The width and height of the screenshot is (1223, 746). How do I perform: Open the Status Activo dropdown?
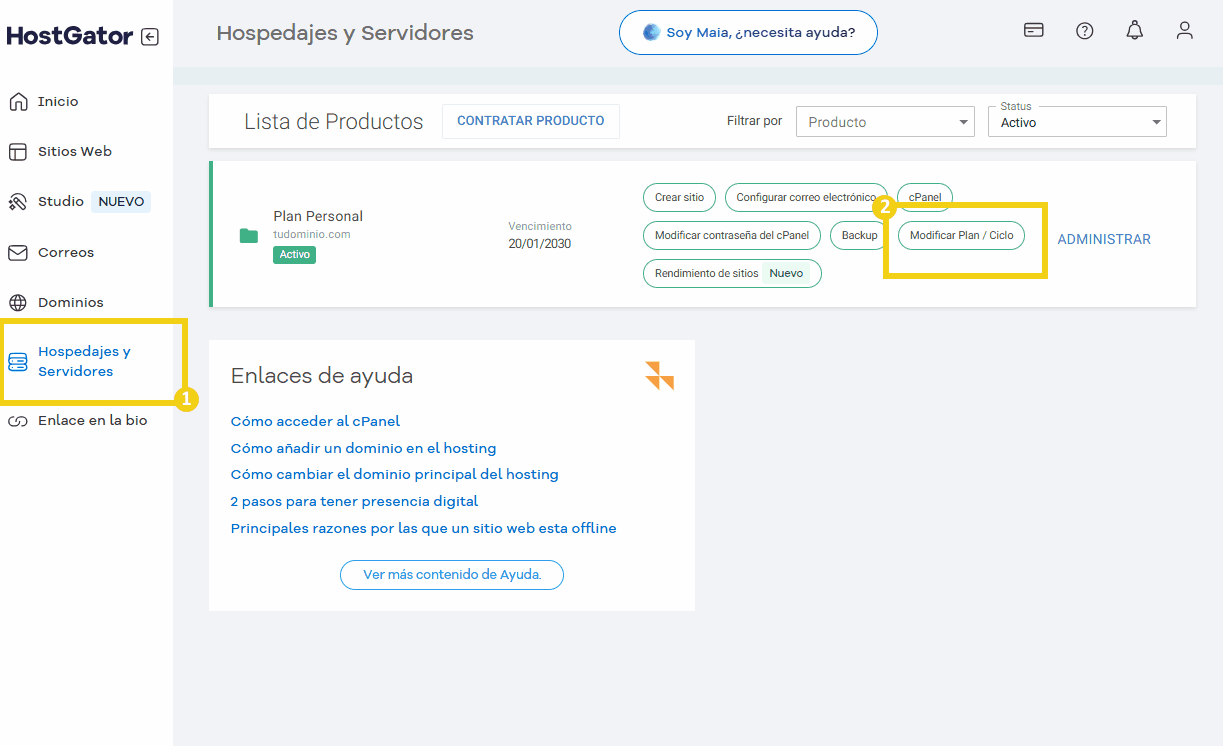[x=1077, y=122]
